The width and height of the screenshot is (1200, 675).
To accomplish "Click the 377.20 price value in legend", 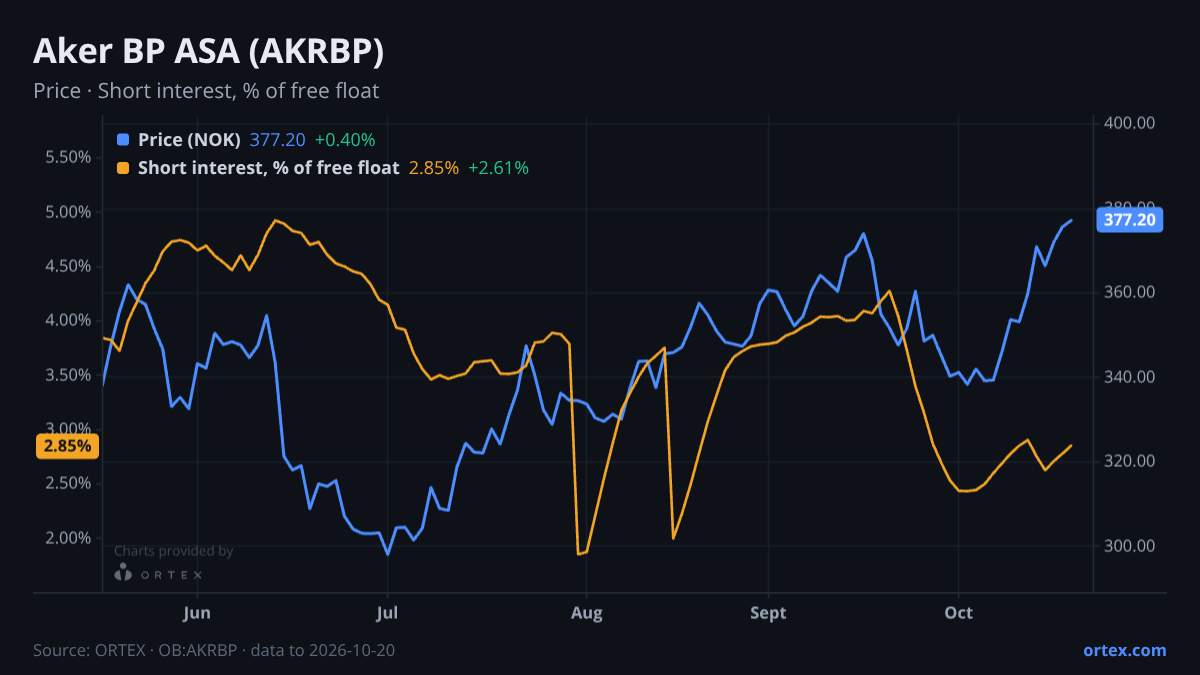I will point(277,140).
